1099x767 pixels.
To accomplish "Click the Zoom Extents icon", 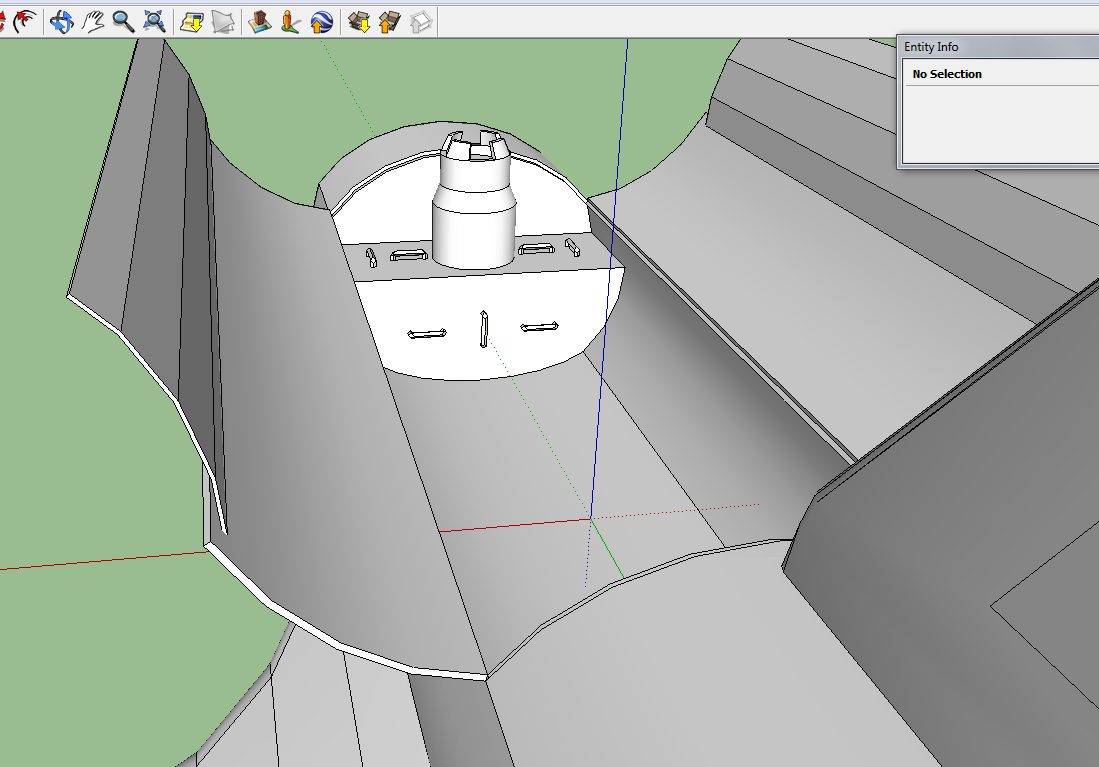I will (154, 22).
